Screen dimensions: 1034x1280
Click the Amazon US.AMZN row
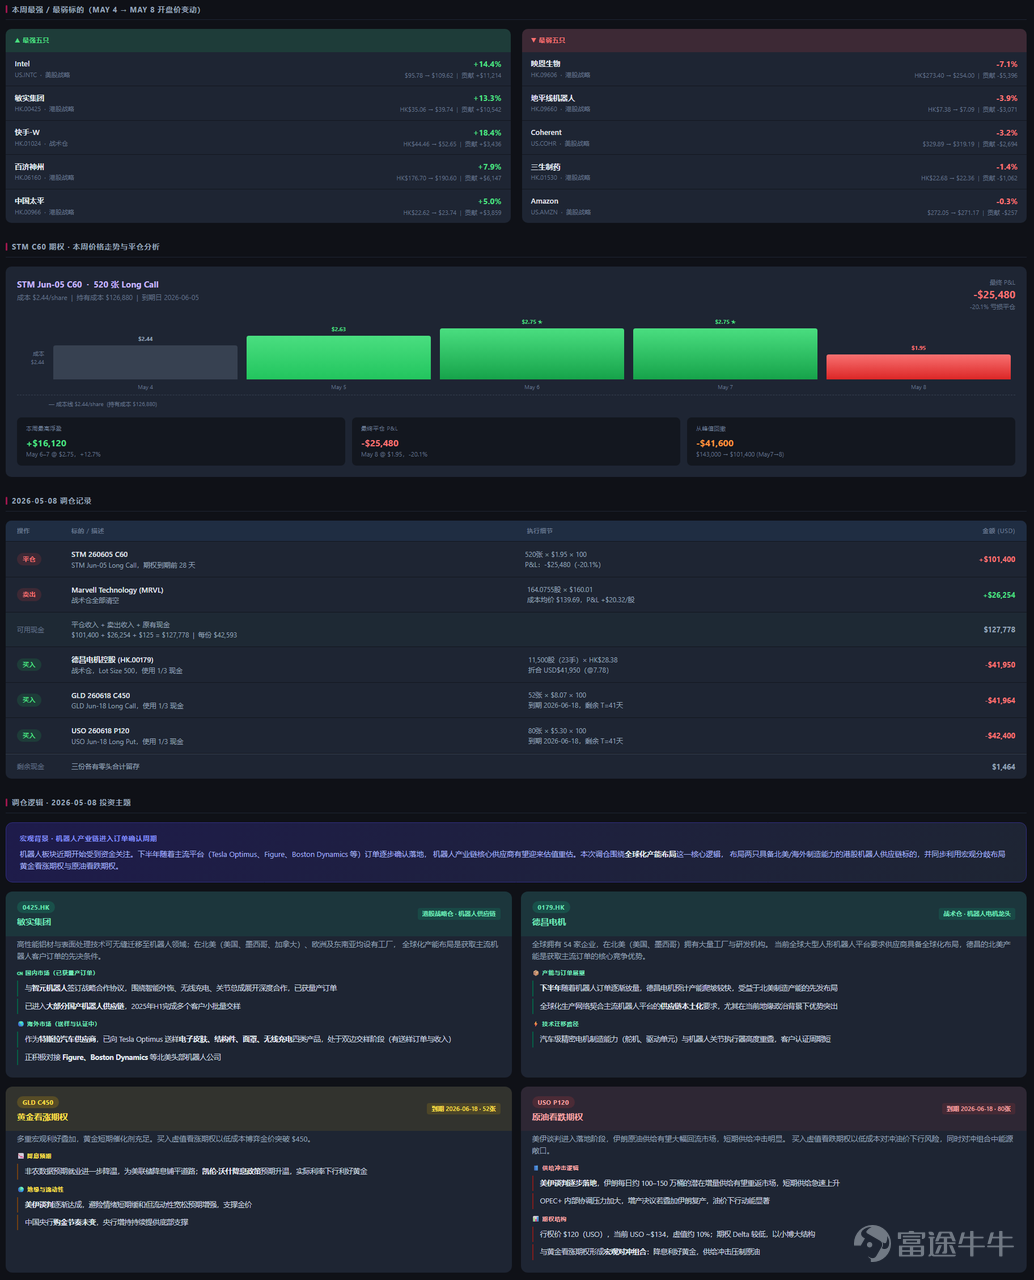(x=774, y=206)
